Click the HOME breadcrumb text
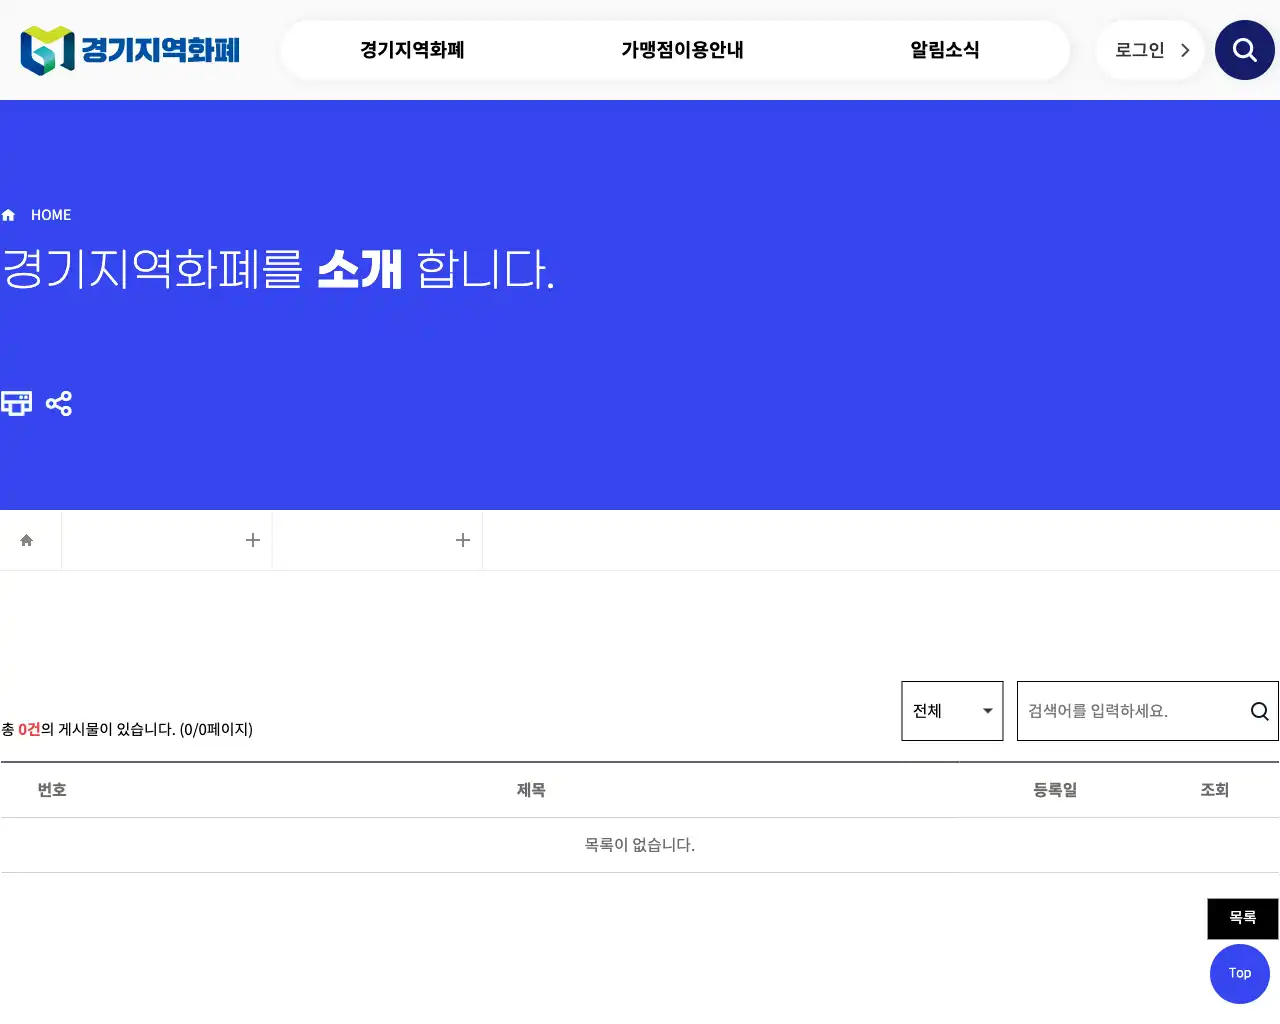 [51, 214]
